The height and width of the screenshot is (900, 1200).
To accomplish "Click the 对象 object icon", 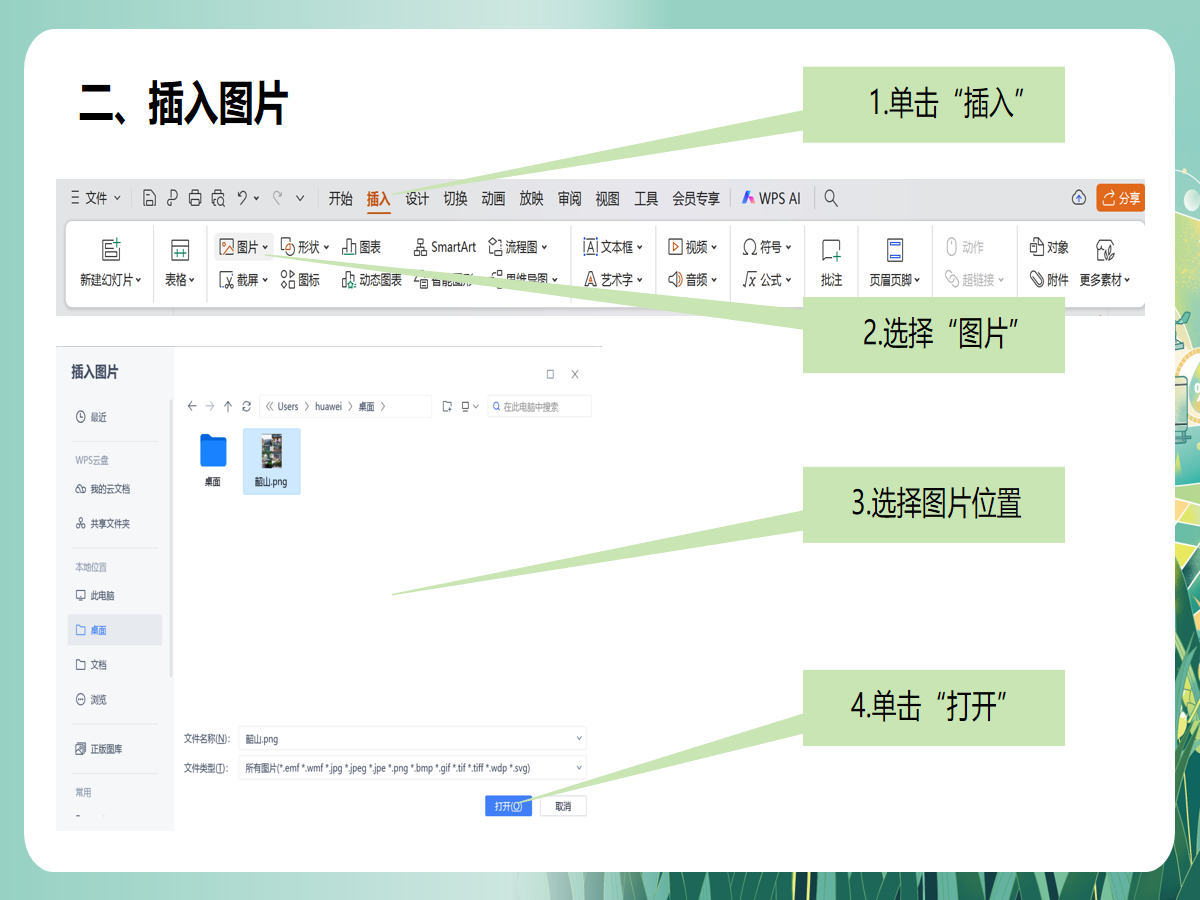I will pos(1037,247).
